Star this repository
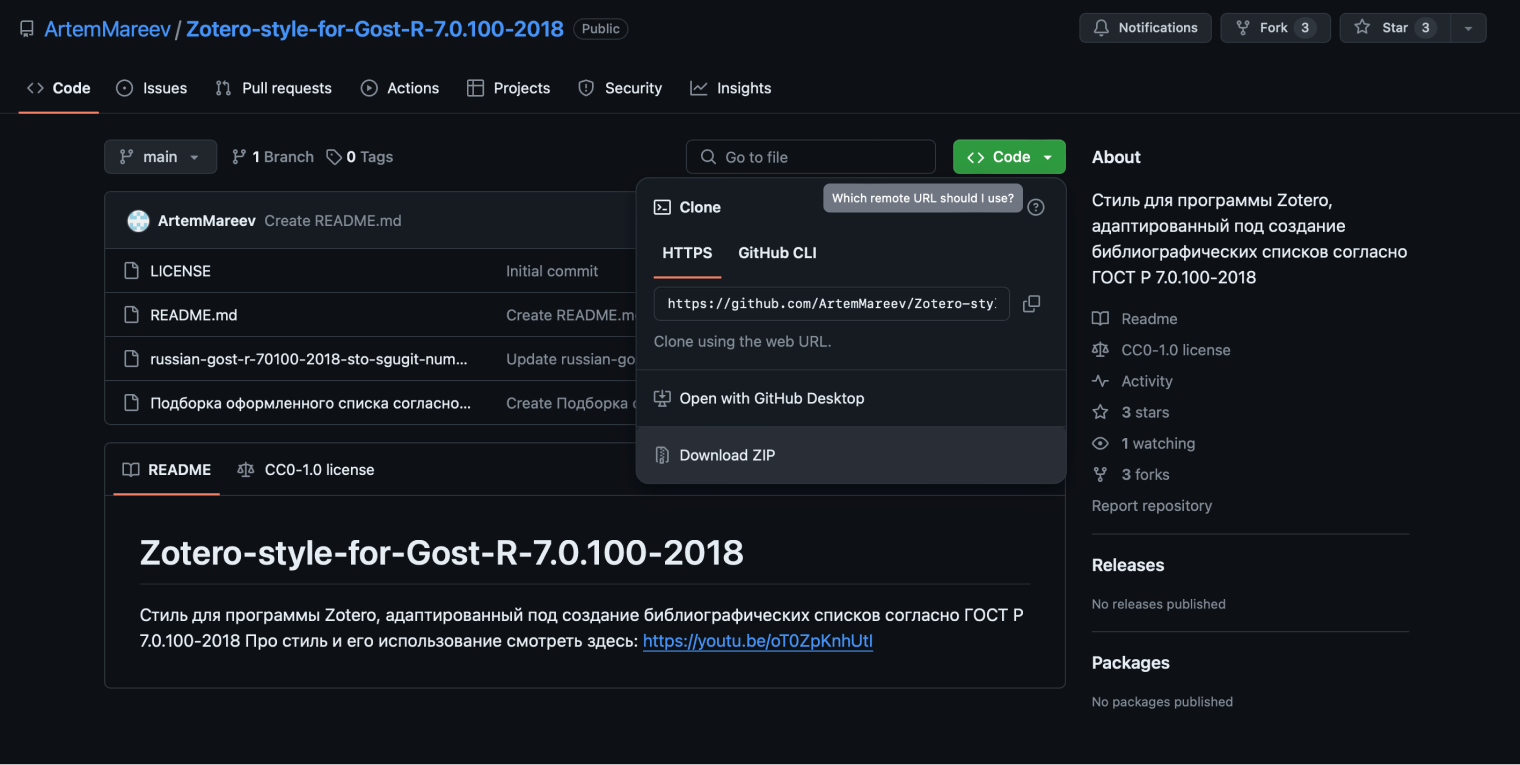1520x765 pixels. point(1394,28)
